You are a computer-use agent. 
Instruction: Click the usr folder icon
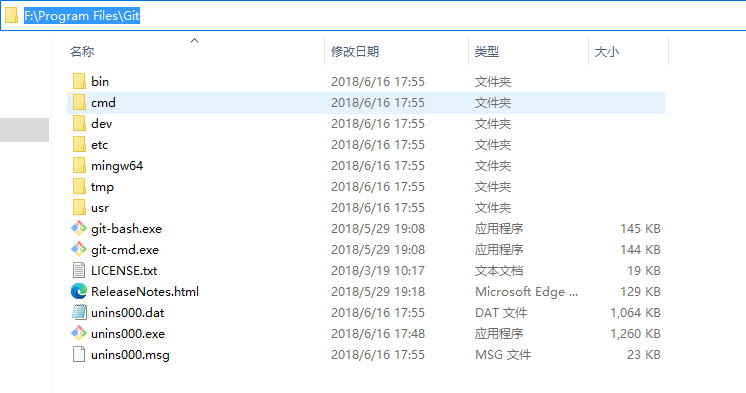[79, 207]
